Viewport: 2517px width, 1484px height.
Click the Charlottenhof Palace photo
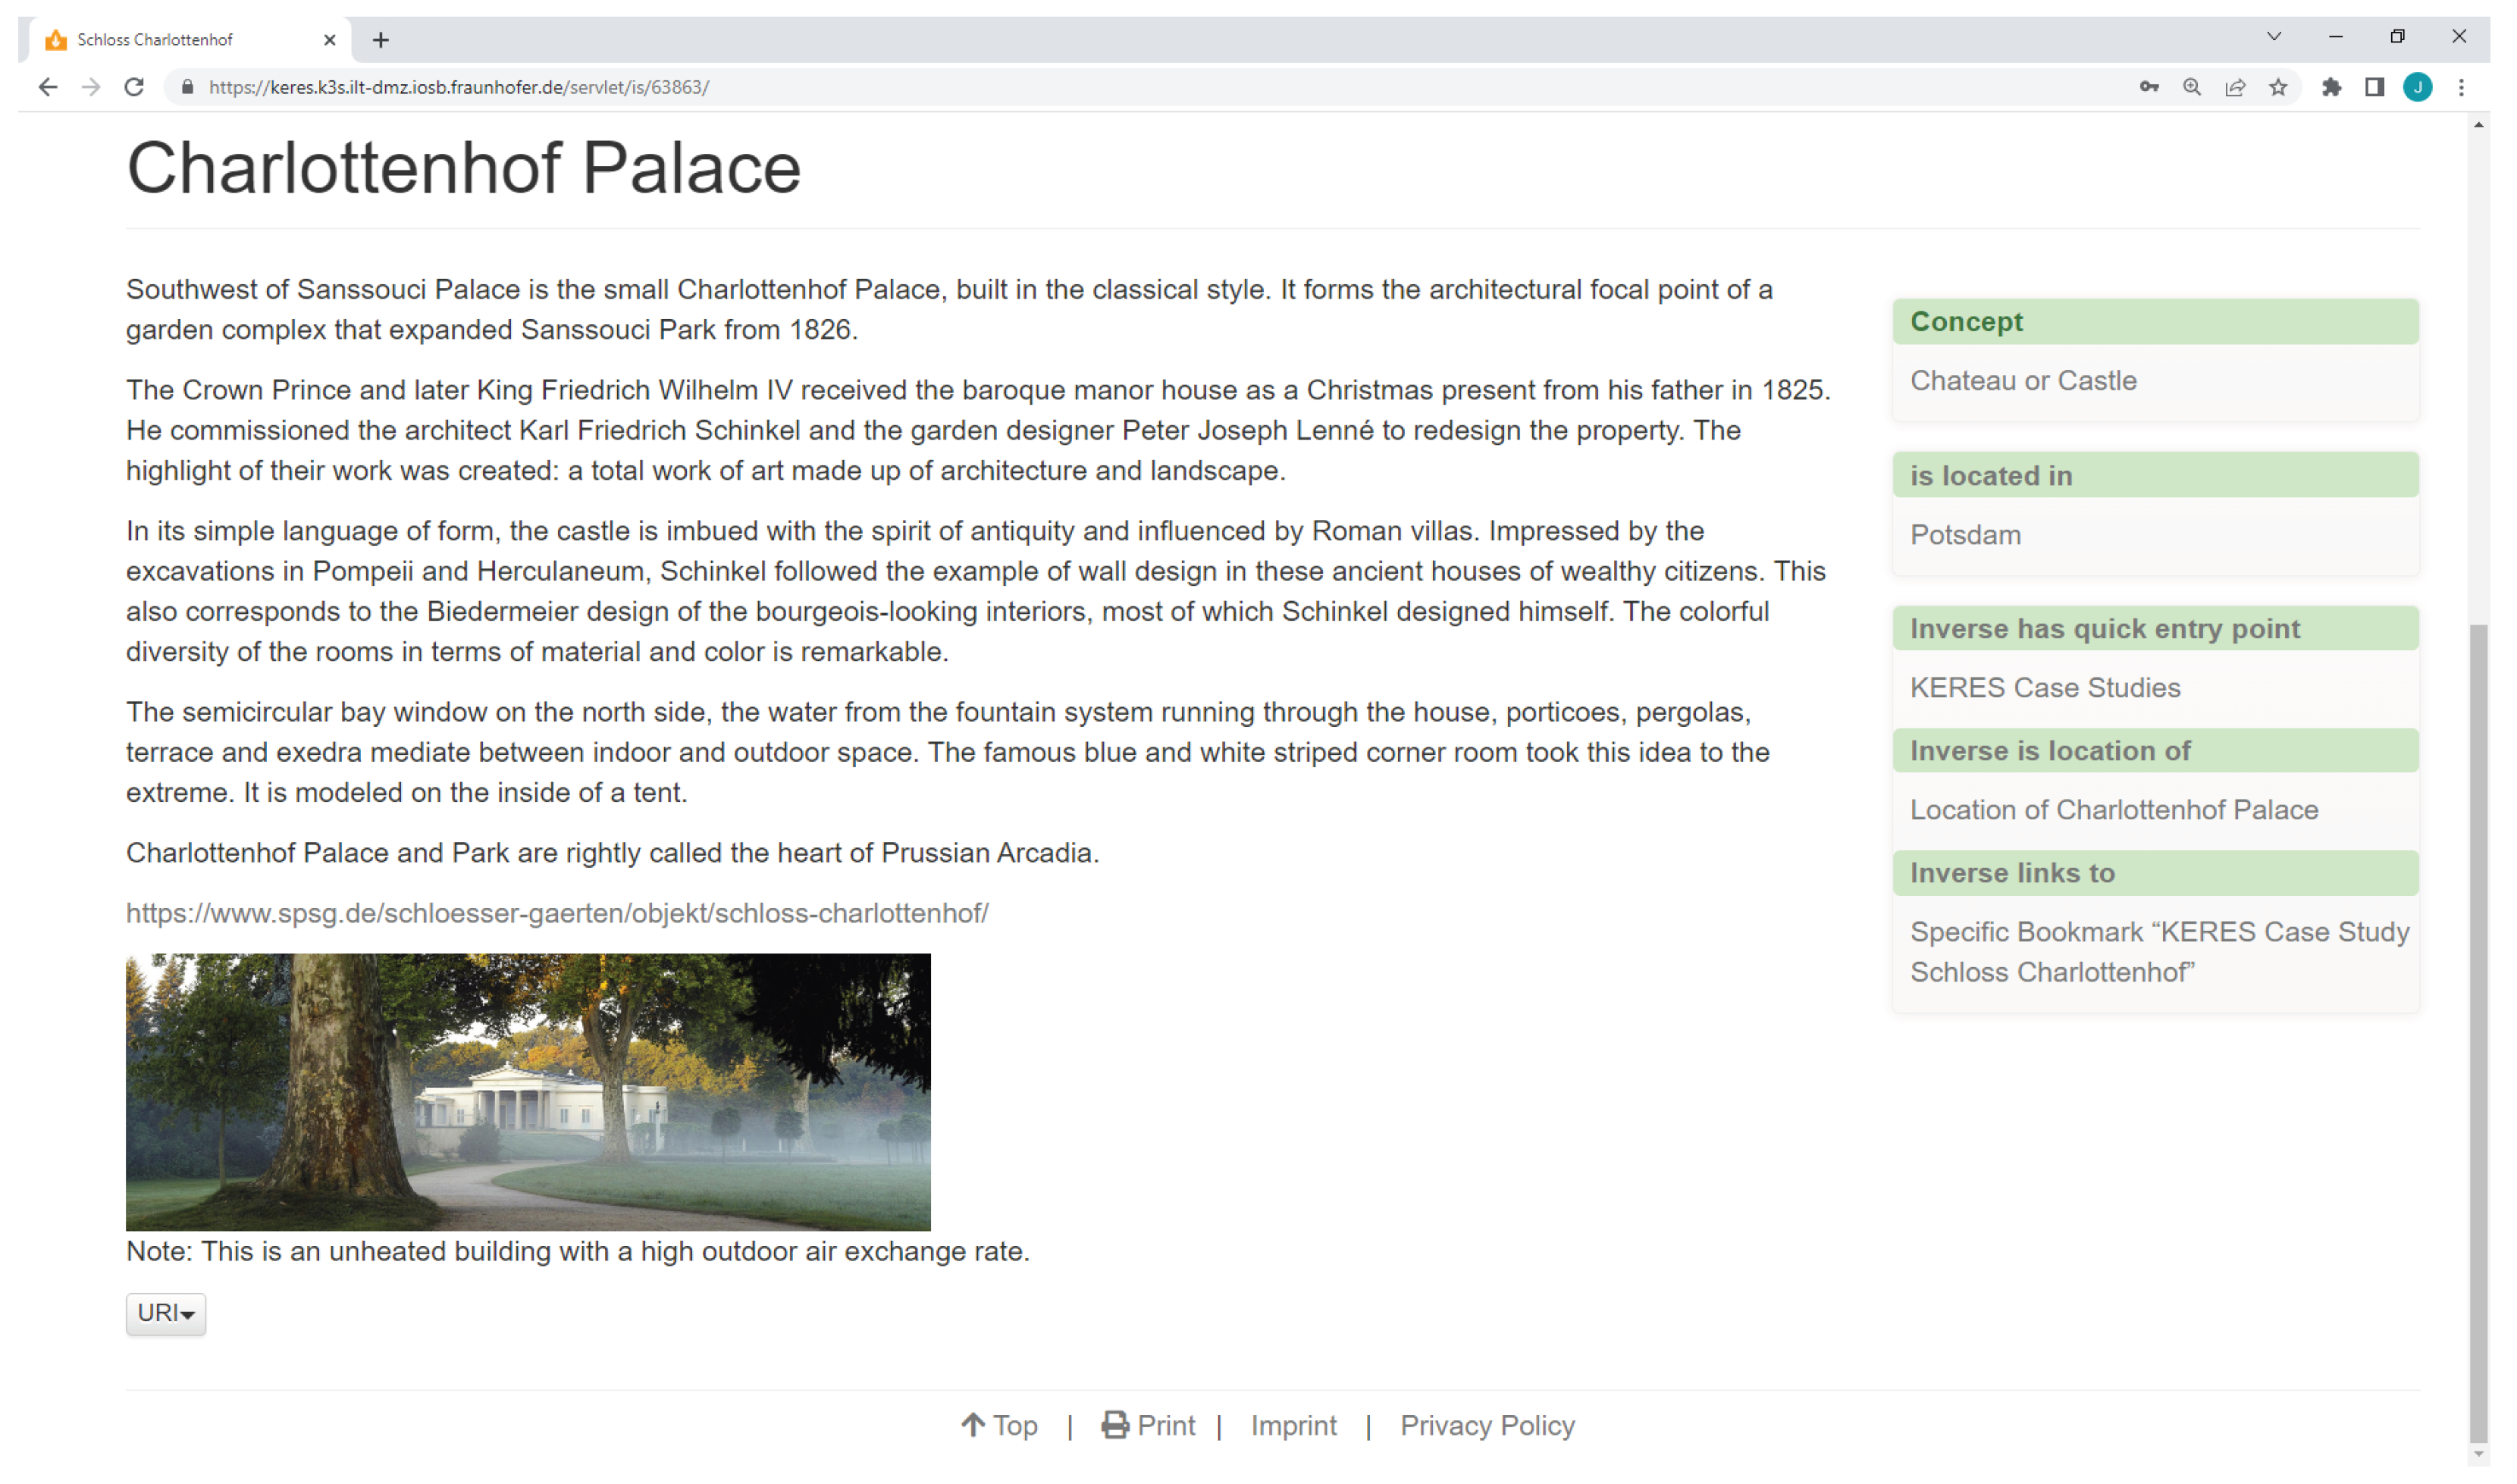click(528, 1091)
